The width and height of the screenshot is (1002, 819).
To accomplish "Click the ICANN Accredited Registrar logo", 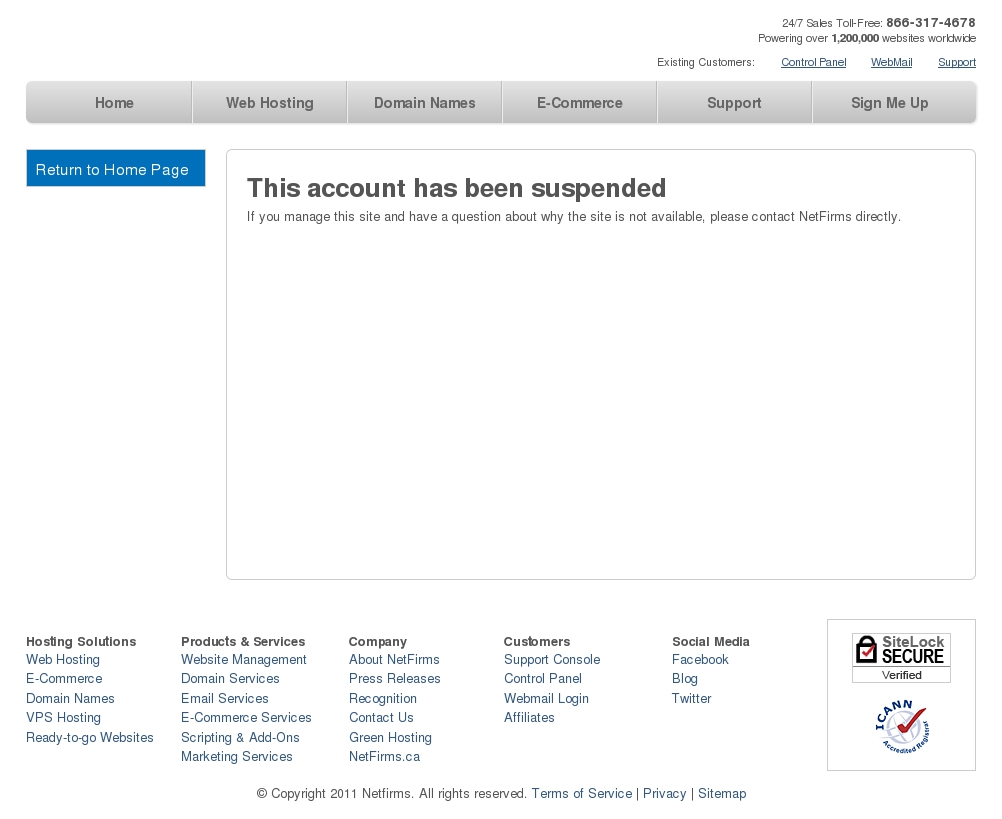I will tap(902, 727).
